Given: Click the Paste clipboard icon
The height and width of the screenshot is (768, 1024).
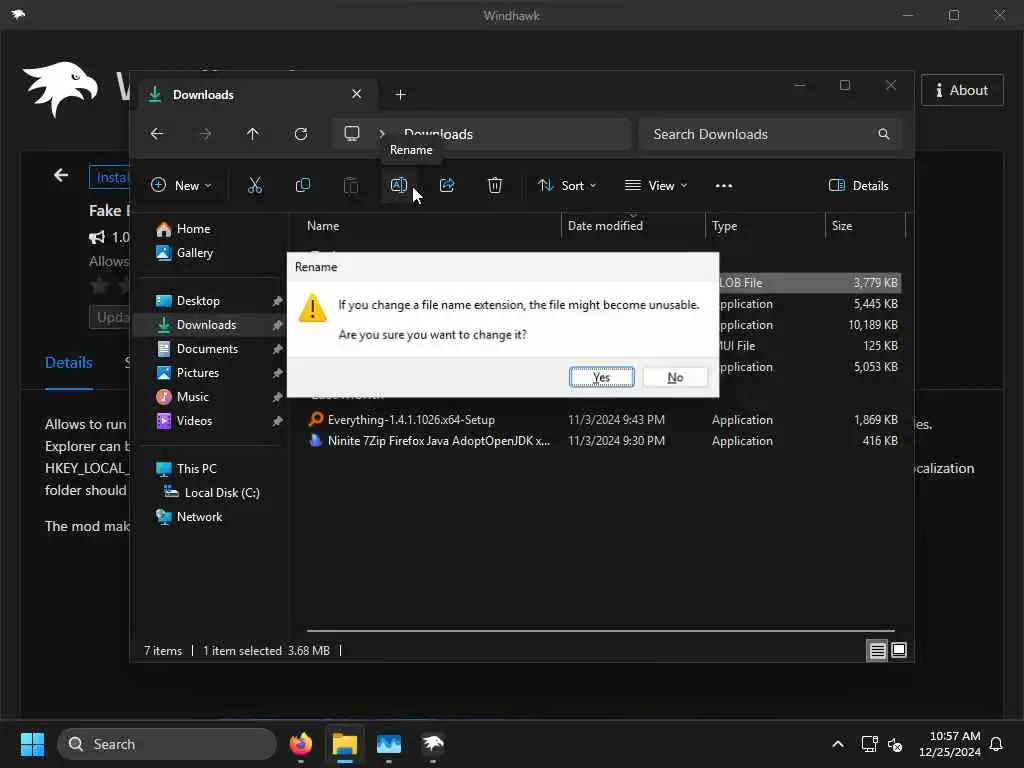Looking at the screenshot, I should tap(351, 185).
